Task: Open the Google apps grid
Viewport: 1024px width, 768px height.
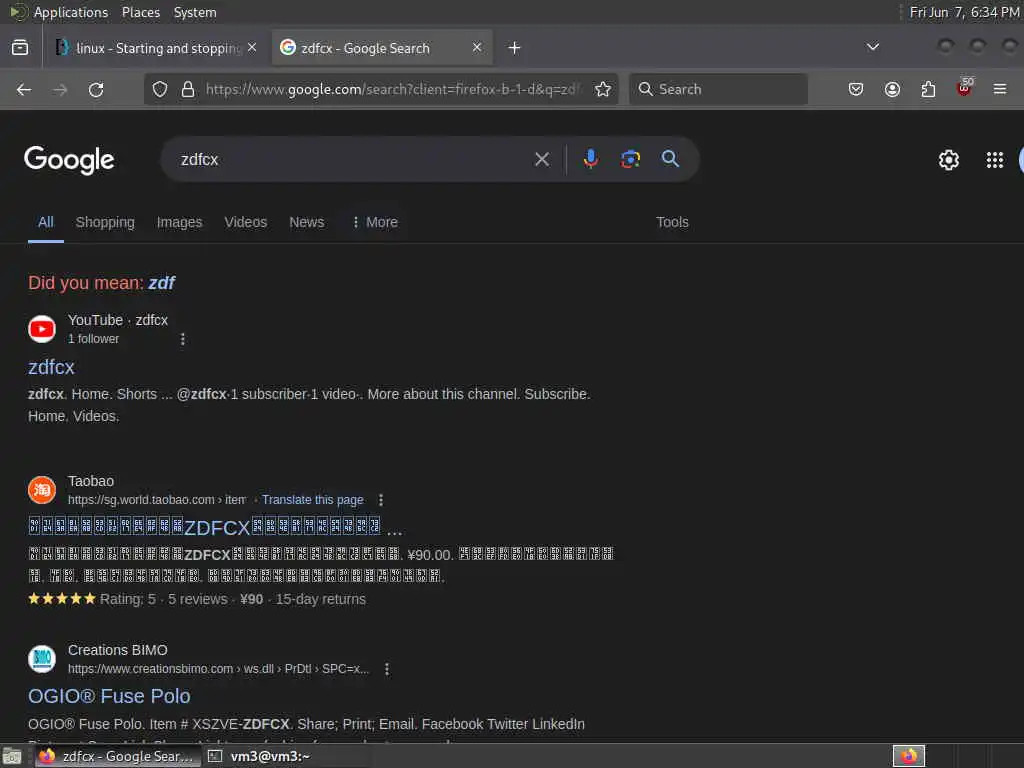Action: coord(995,160)
